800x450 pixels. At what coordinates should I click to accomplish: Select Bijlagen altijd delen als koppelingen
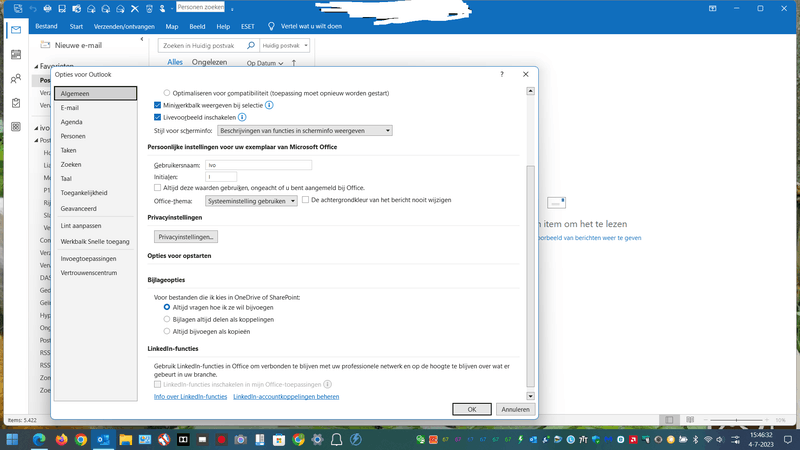pyautogui.click(x=167, y=319)
